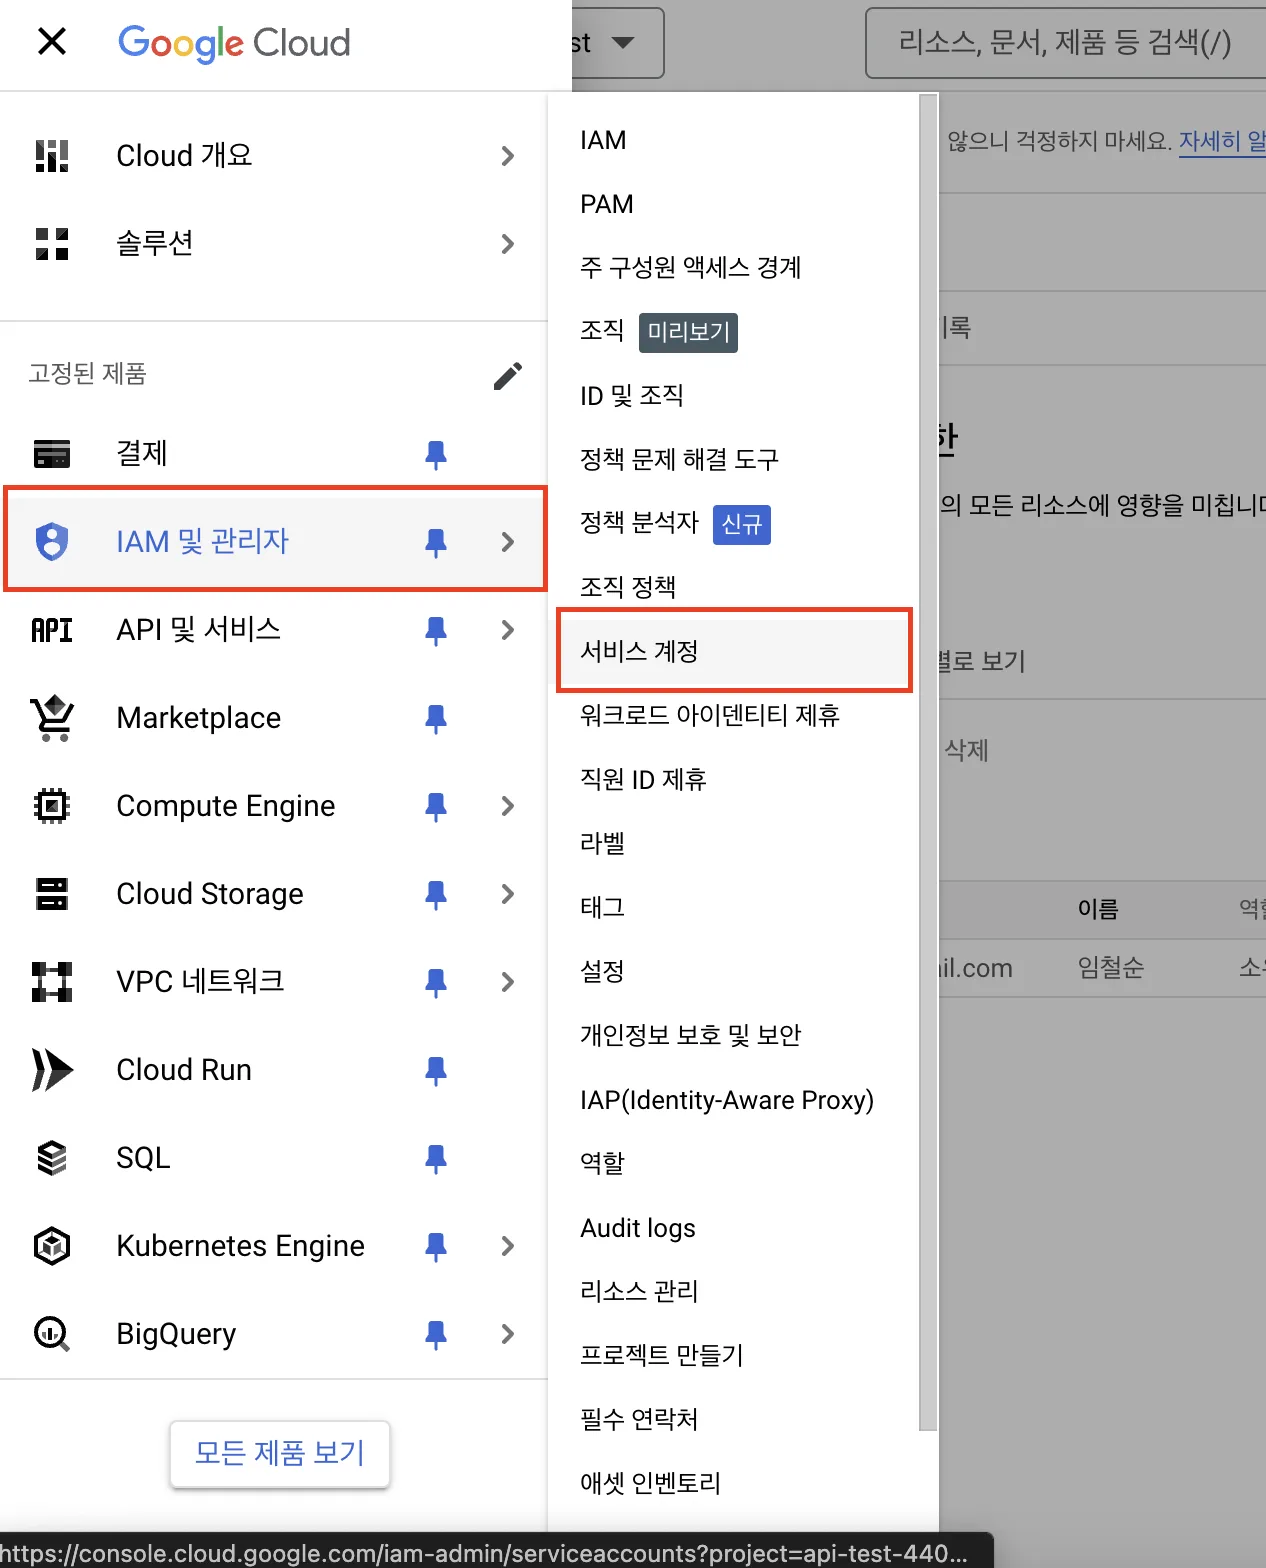Screen dimensions: 1266x1568
Task: Focus the 리소스, 문서, 제품 search field
Action: 1066,43
